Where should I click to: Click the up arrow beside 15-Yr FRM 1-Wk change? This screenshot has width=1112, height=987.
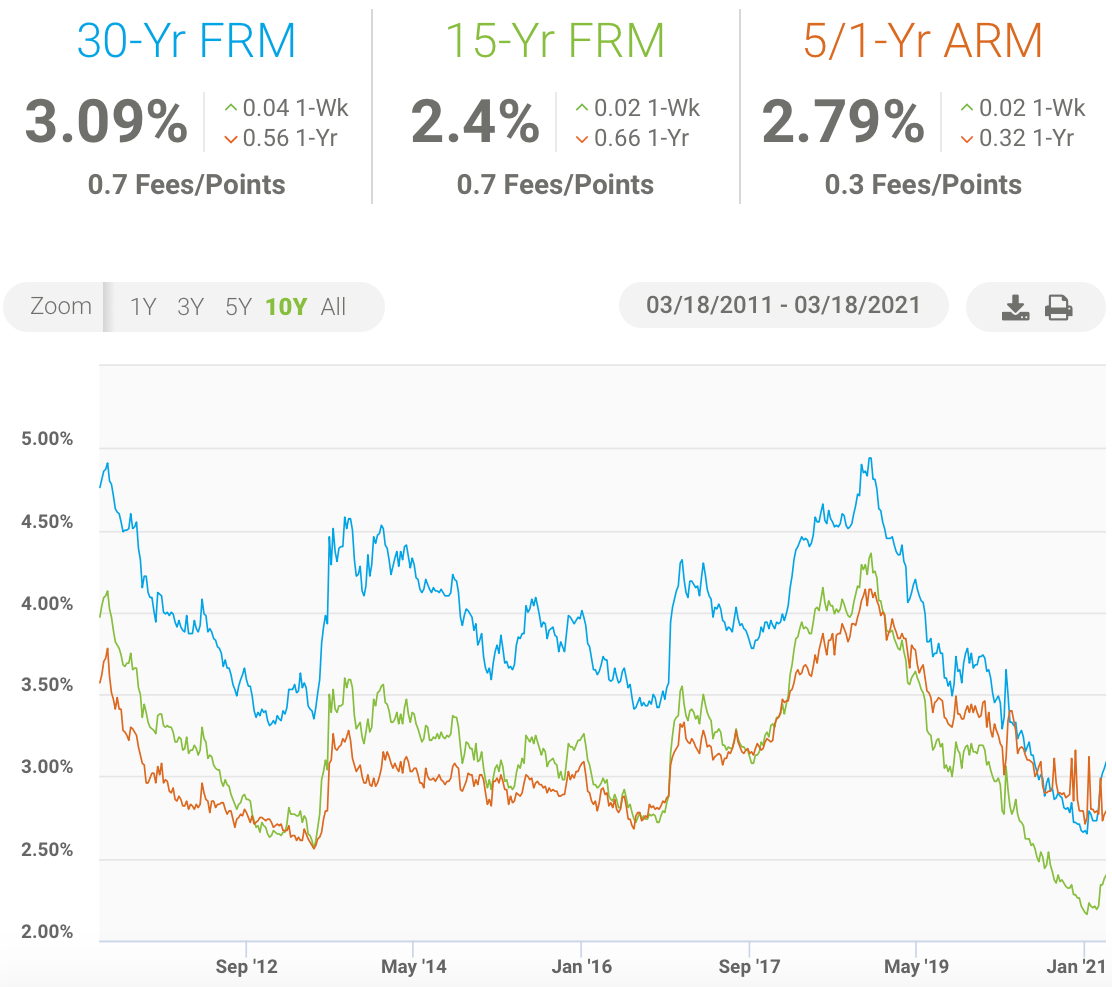[x=582, y=108]
